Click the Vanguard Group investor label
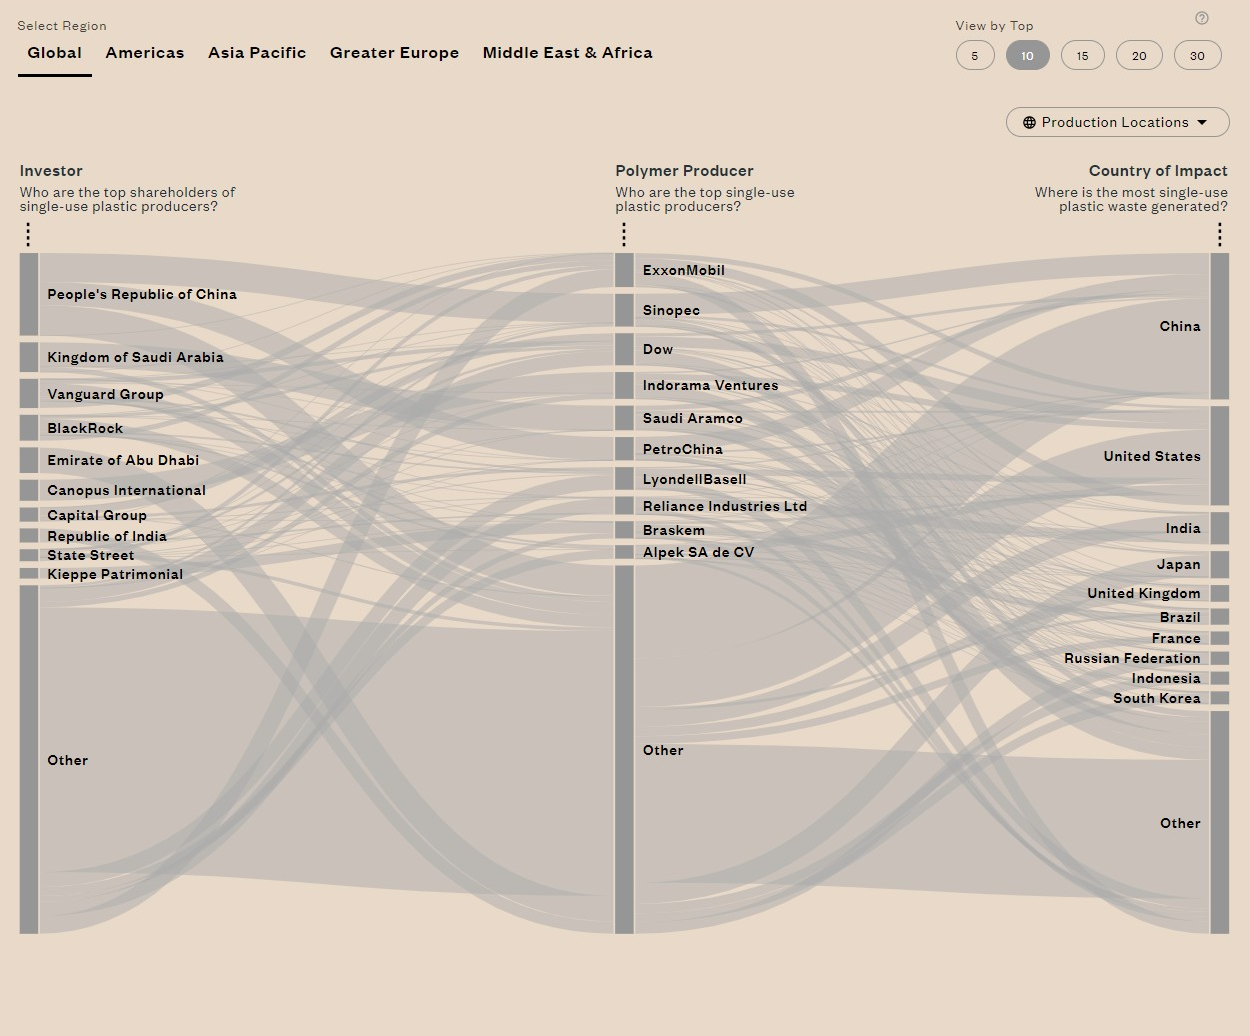This screenshot has width=1250, height=1036. [105, 394]
